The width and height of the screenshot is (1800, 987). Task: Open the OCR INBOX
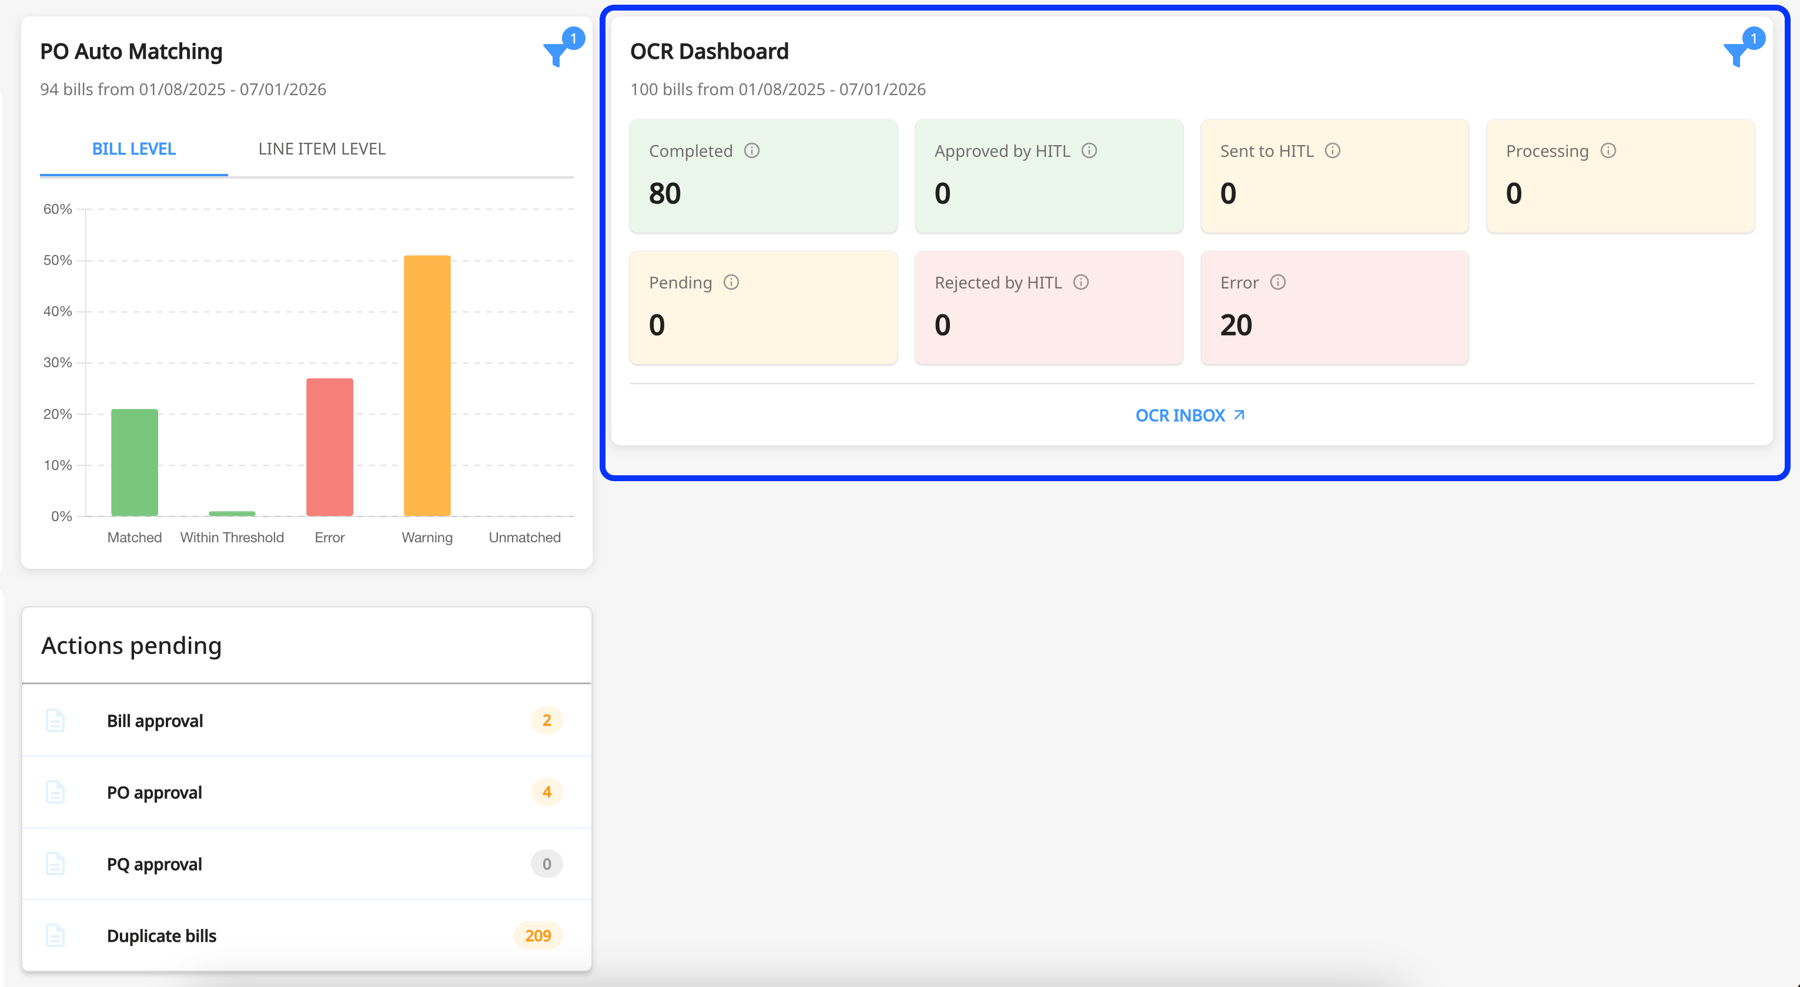tap(1190, 415)
